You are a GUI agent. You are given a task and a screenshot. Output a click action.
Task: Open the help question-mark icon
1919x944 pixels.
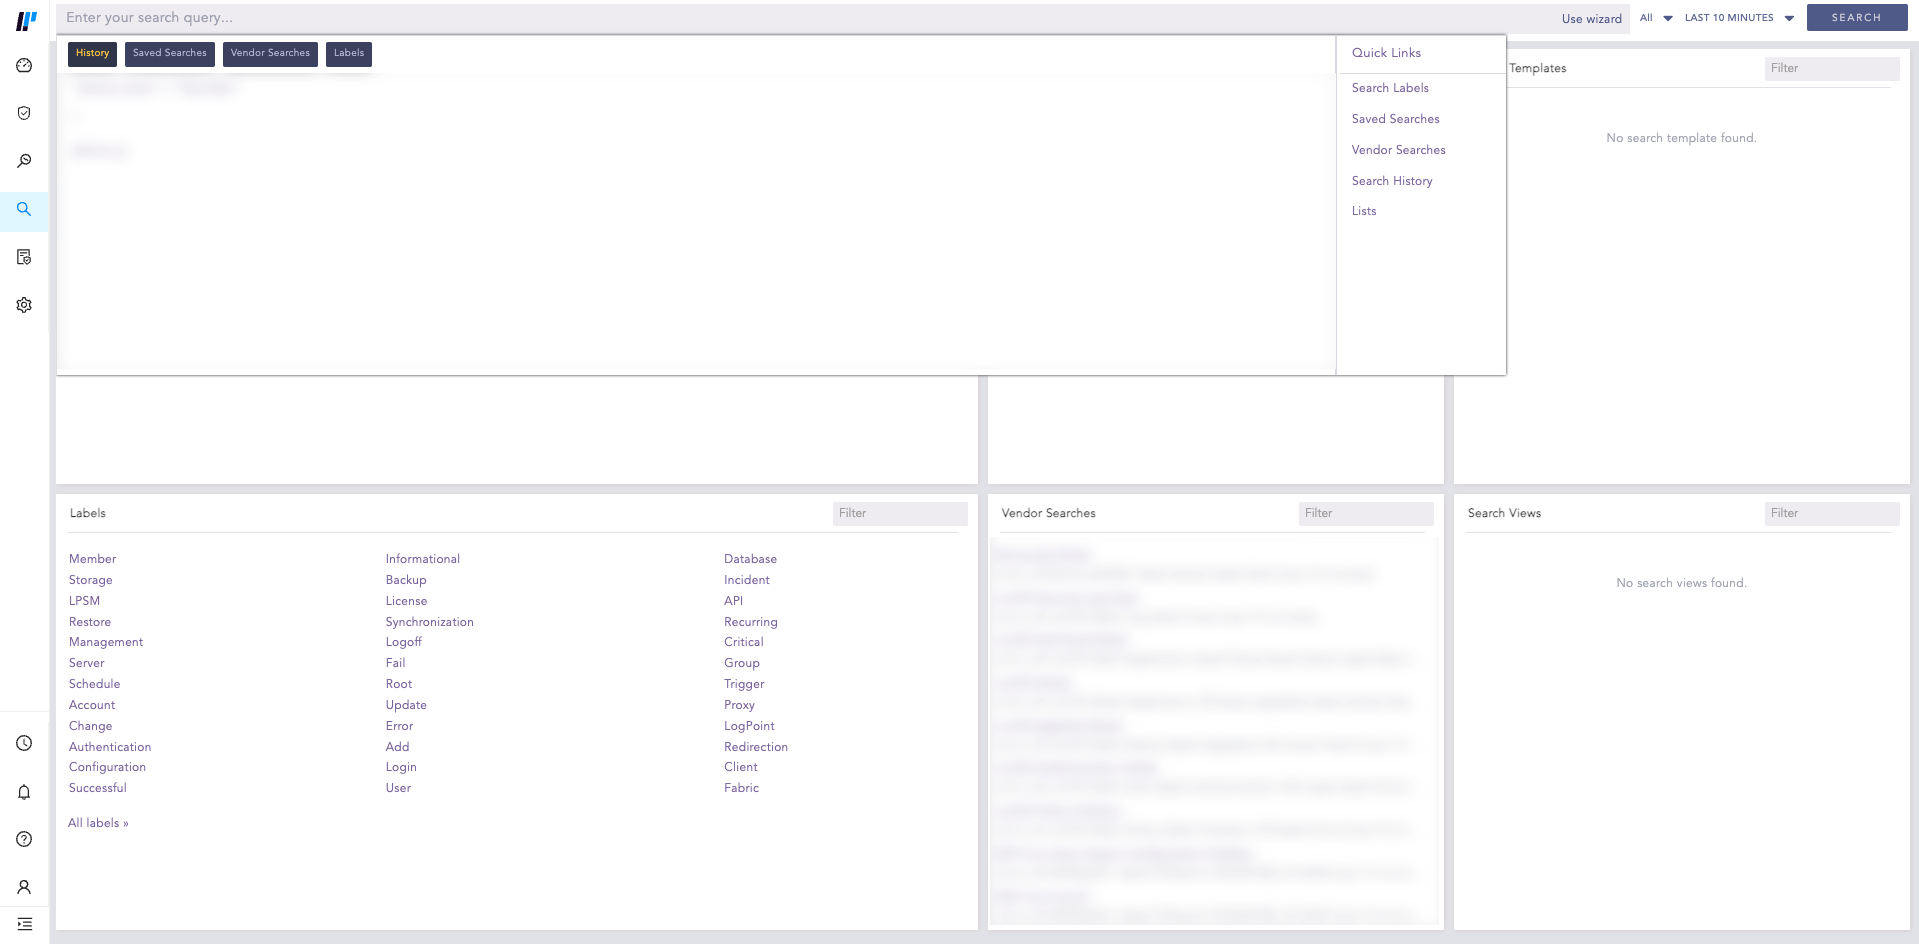[23, 839]
